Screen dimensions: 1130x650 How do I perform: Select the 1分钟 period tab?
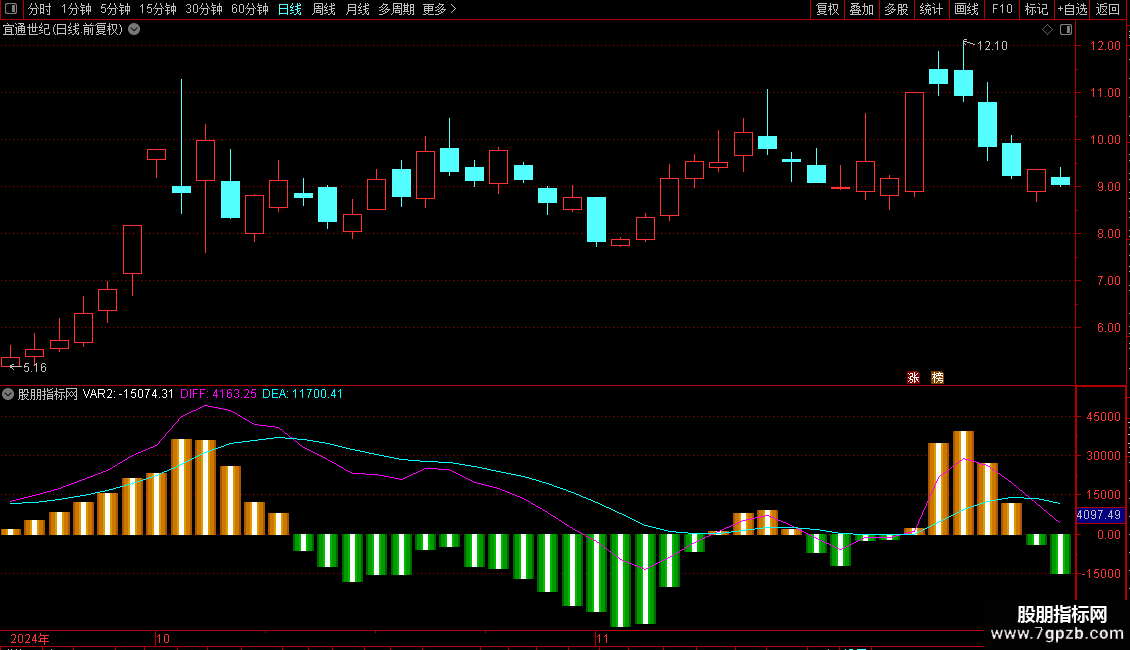[x=76, y=9]
